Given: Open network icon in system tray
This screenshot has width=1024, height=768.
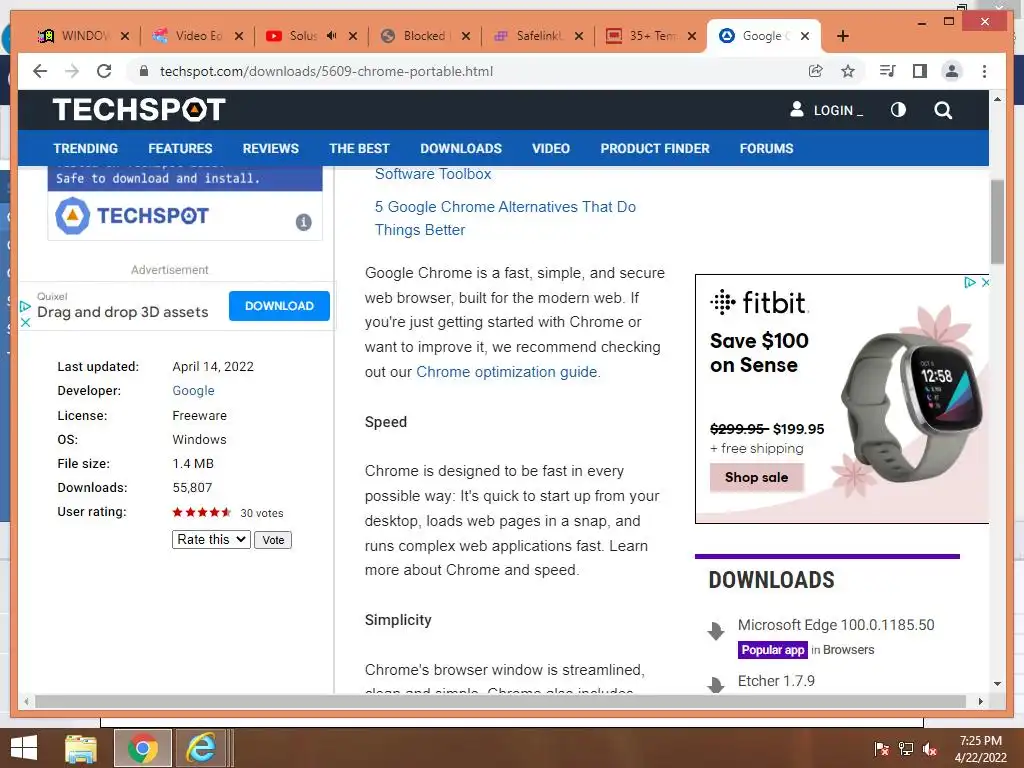Looking at the screenshot, I should (906, 749).
